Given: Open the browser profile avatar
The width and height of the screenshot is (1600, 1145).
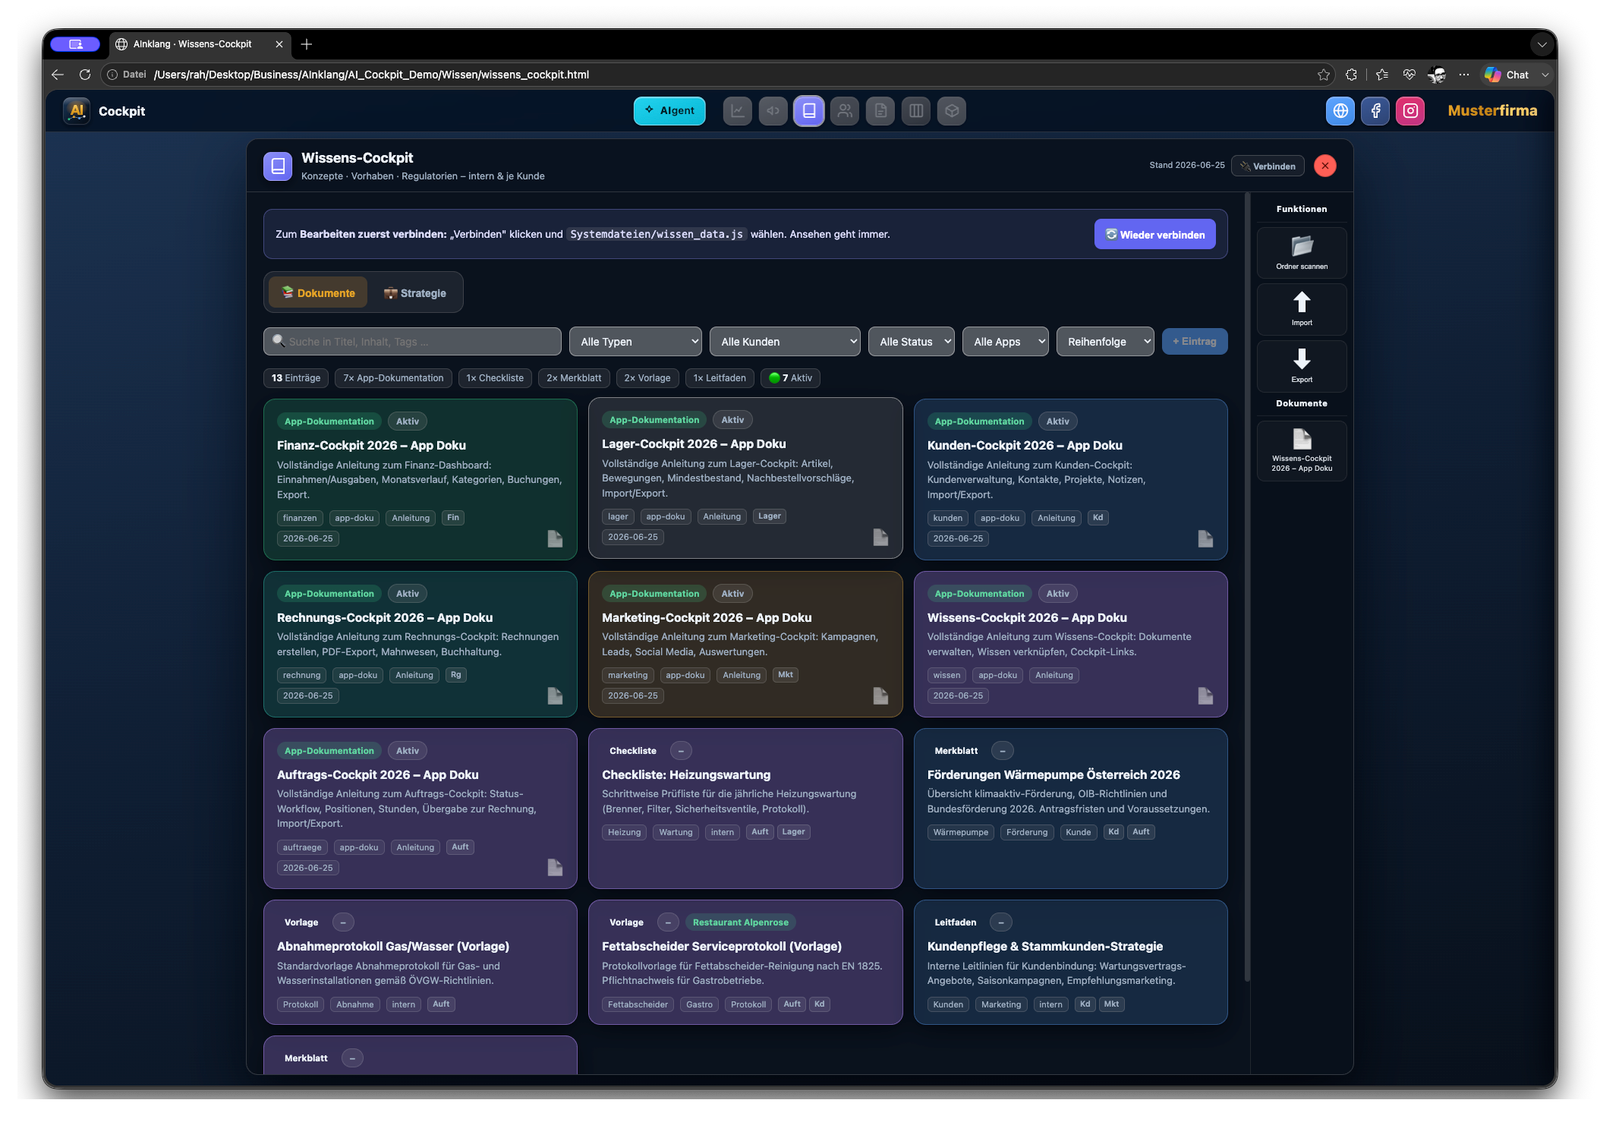Looking at the screenshot, I should (1437, 75).
